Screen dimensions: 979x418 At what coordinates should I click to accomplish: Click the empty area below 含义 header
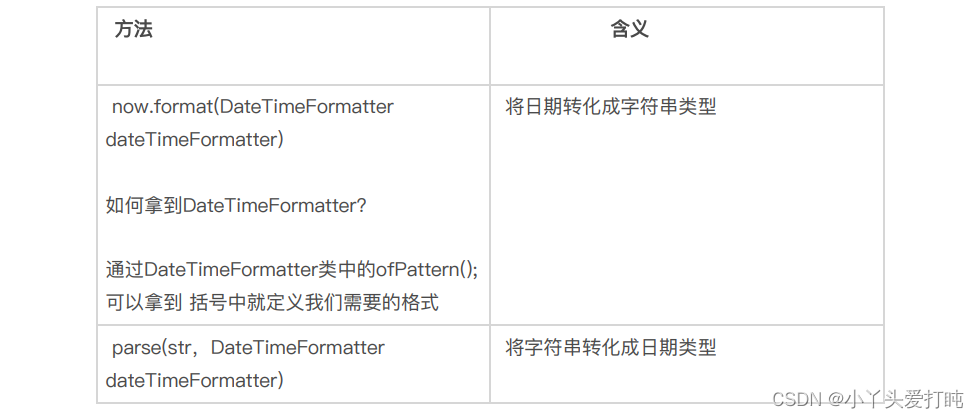tap(687, 61)
